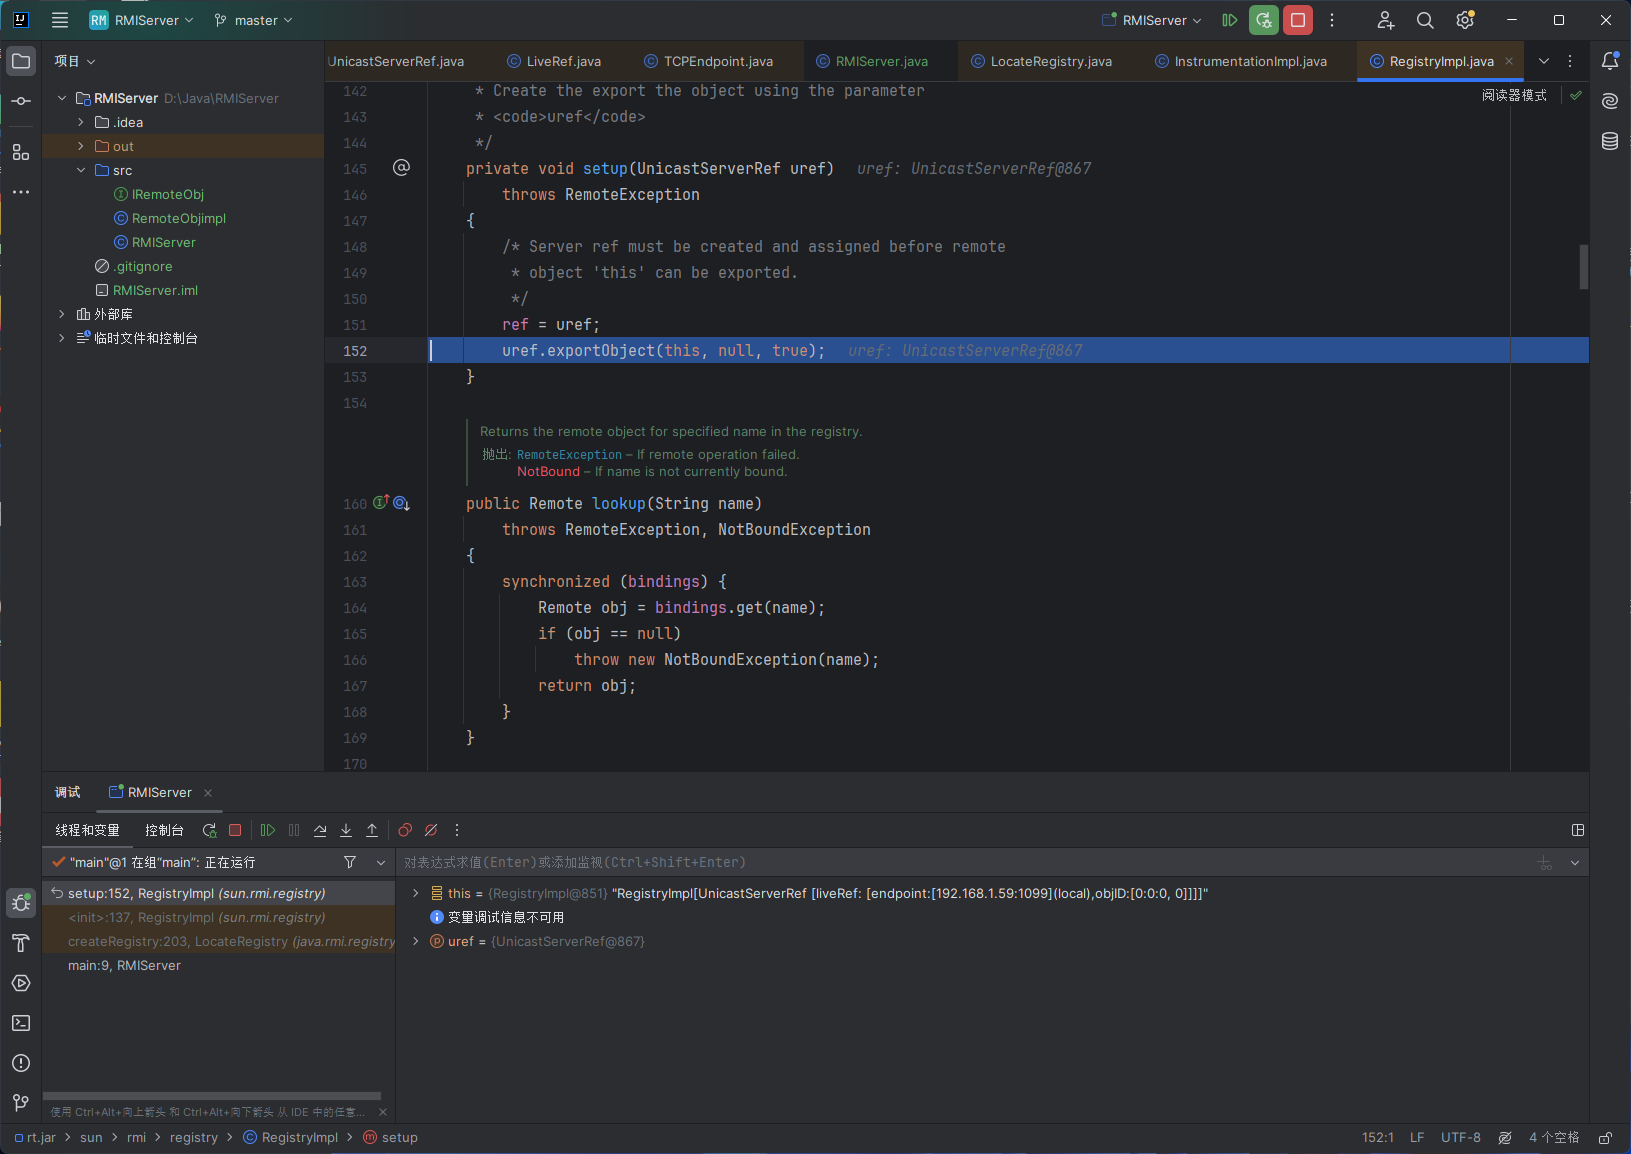Show the hidden editor tabs dropdown

click(1544, 61)
